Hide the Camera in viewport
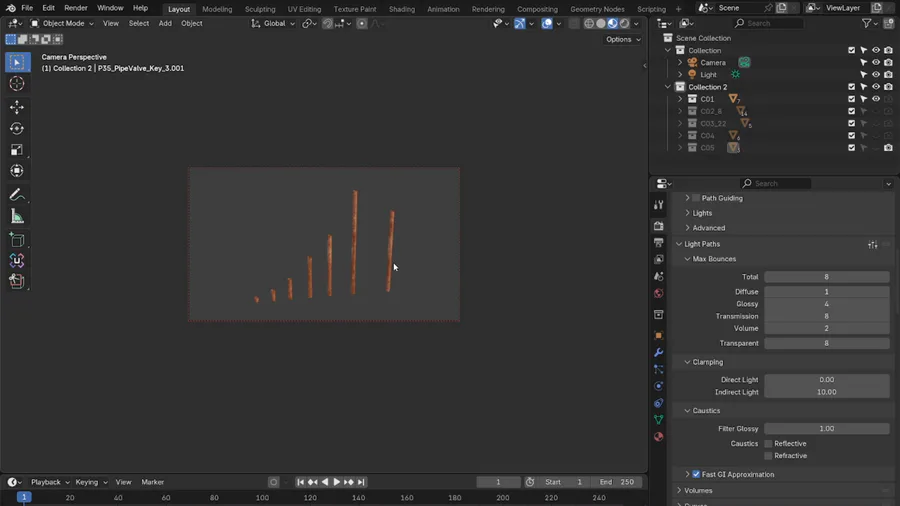Viewport: 900px width, 506px height. [876, 63]
